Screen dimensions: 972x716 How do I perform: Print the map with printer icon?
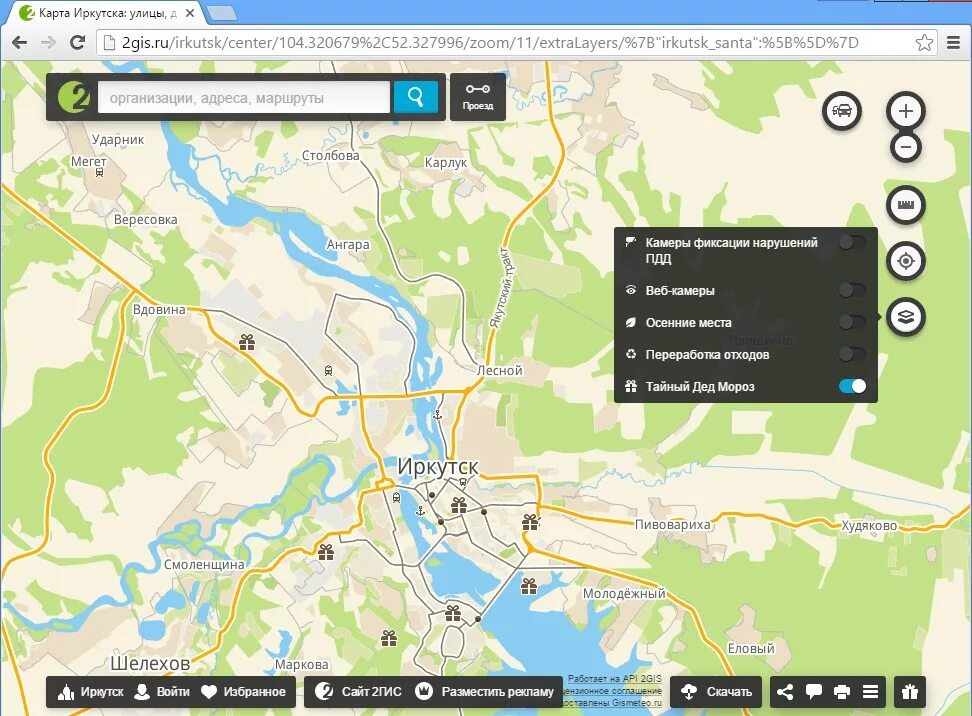(842, 692)
